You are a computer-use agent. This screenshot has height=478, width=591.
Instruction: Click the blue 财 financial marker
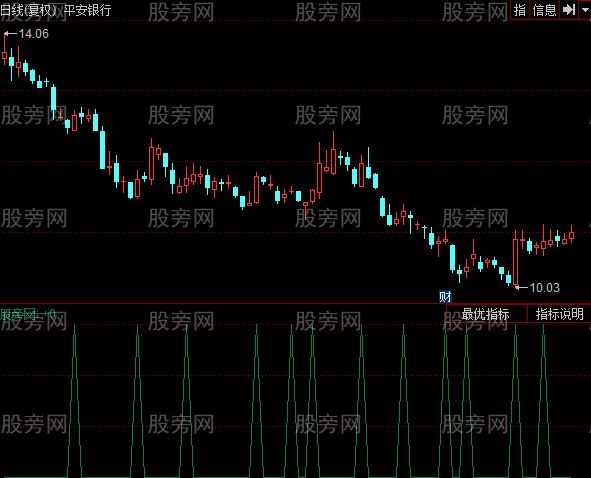click(x=445, y=297)
